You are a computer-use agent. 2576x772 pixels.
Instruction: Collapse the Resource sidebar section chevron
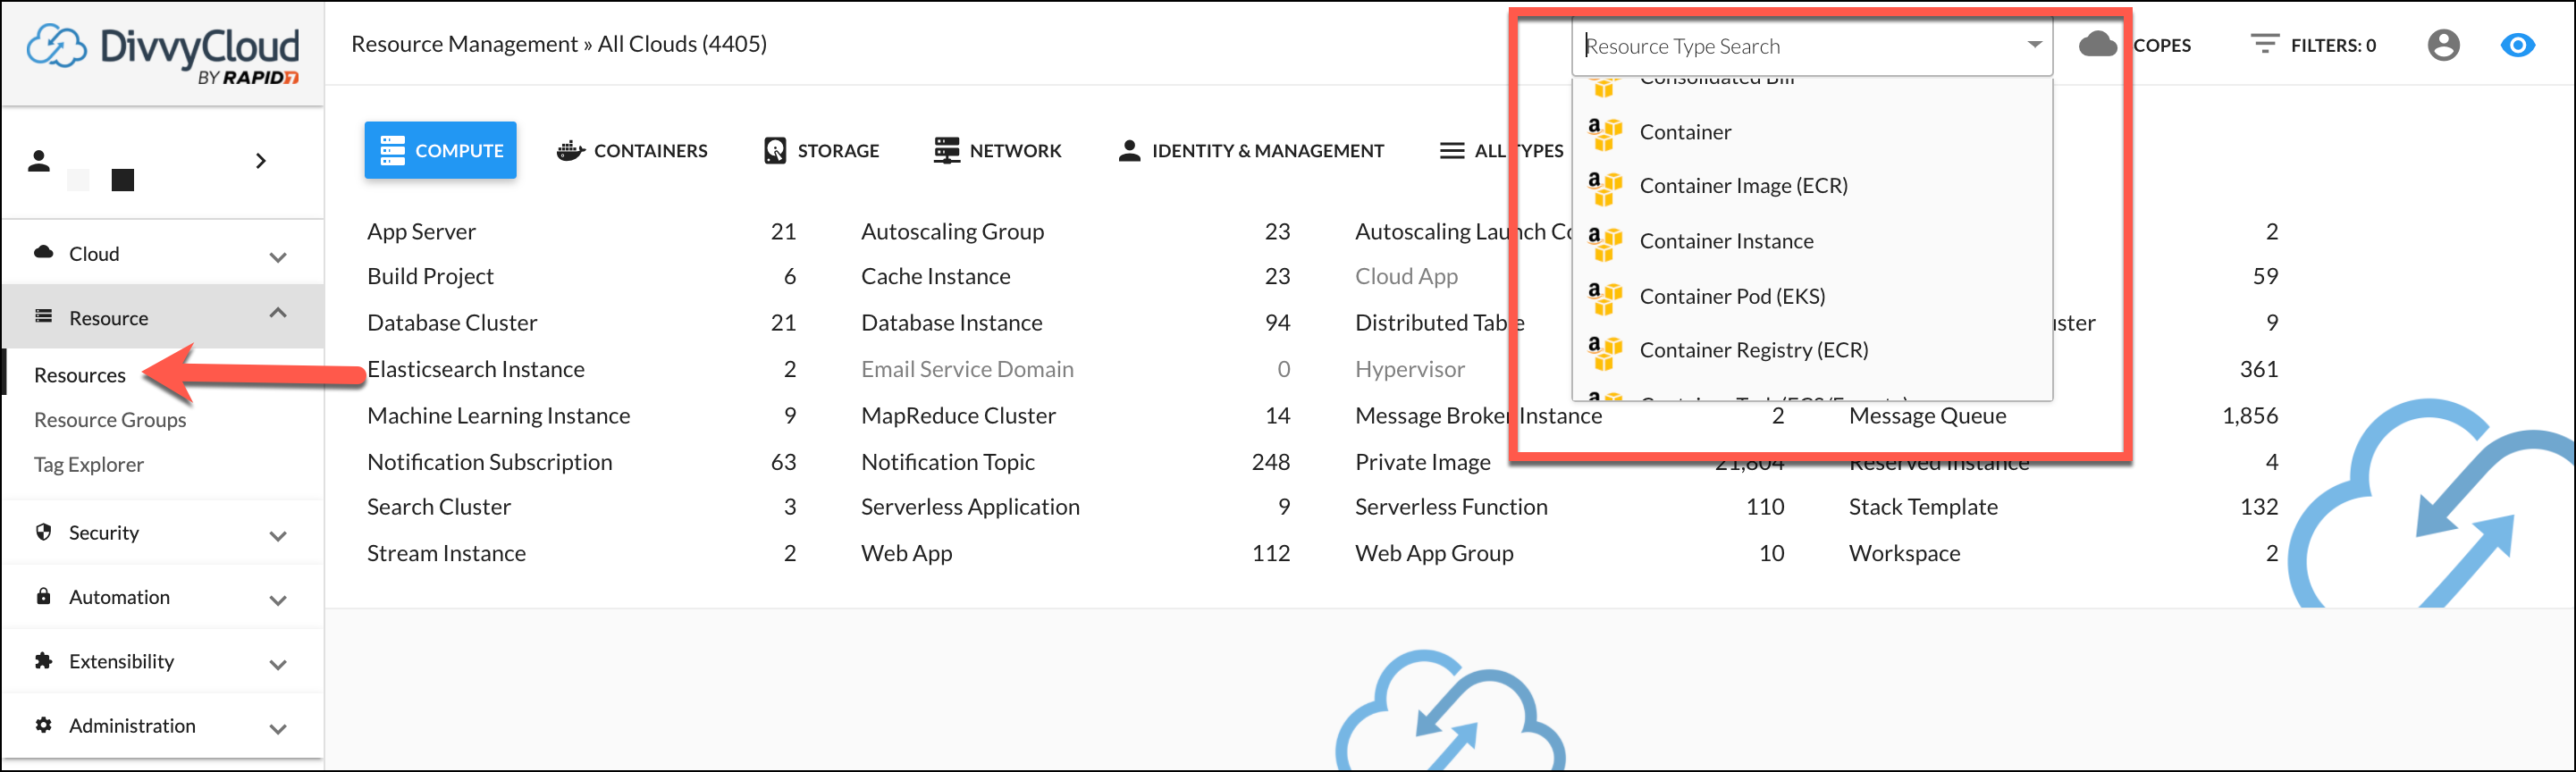278,313
